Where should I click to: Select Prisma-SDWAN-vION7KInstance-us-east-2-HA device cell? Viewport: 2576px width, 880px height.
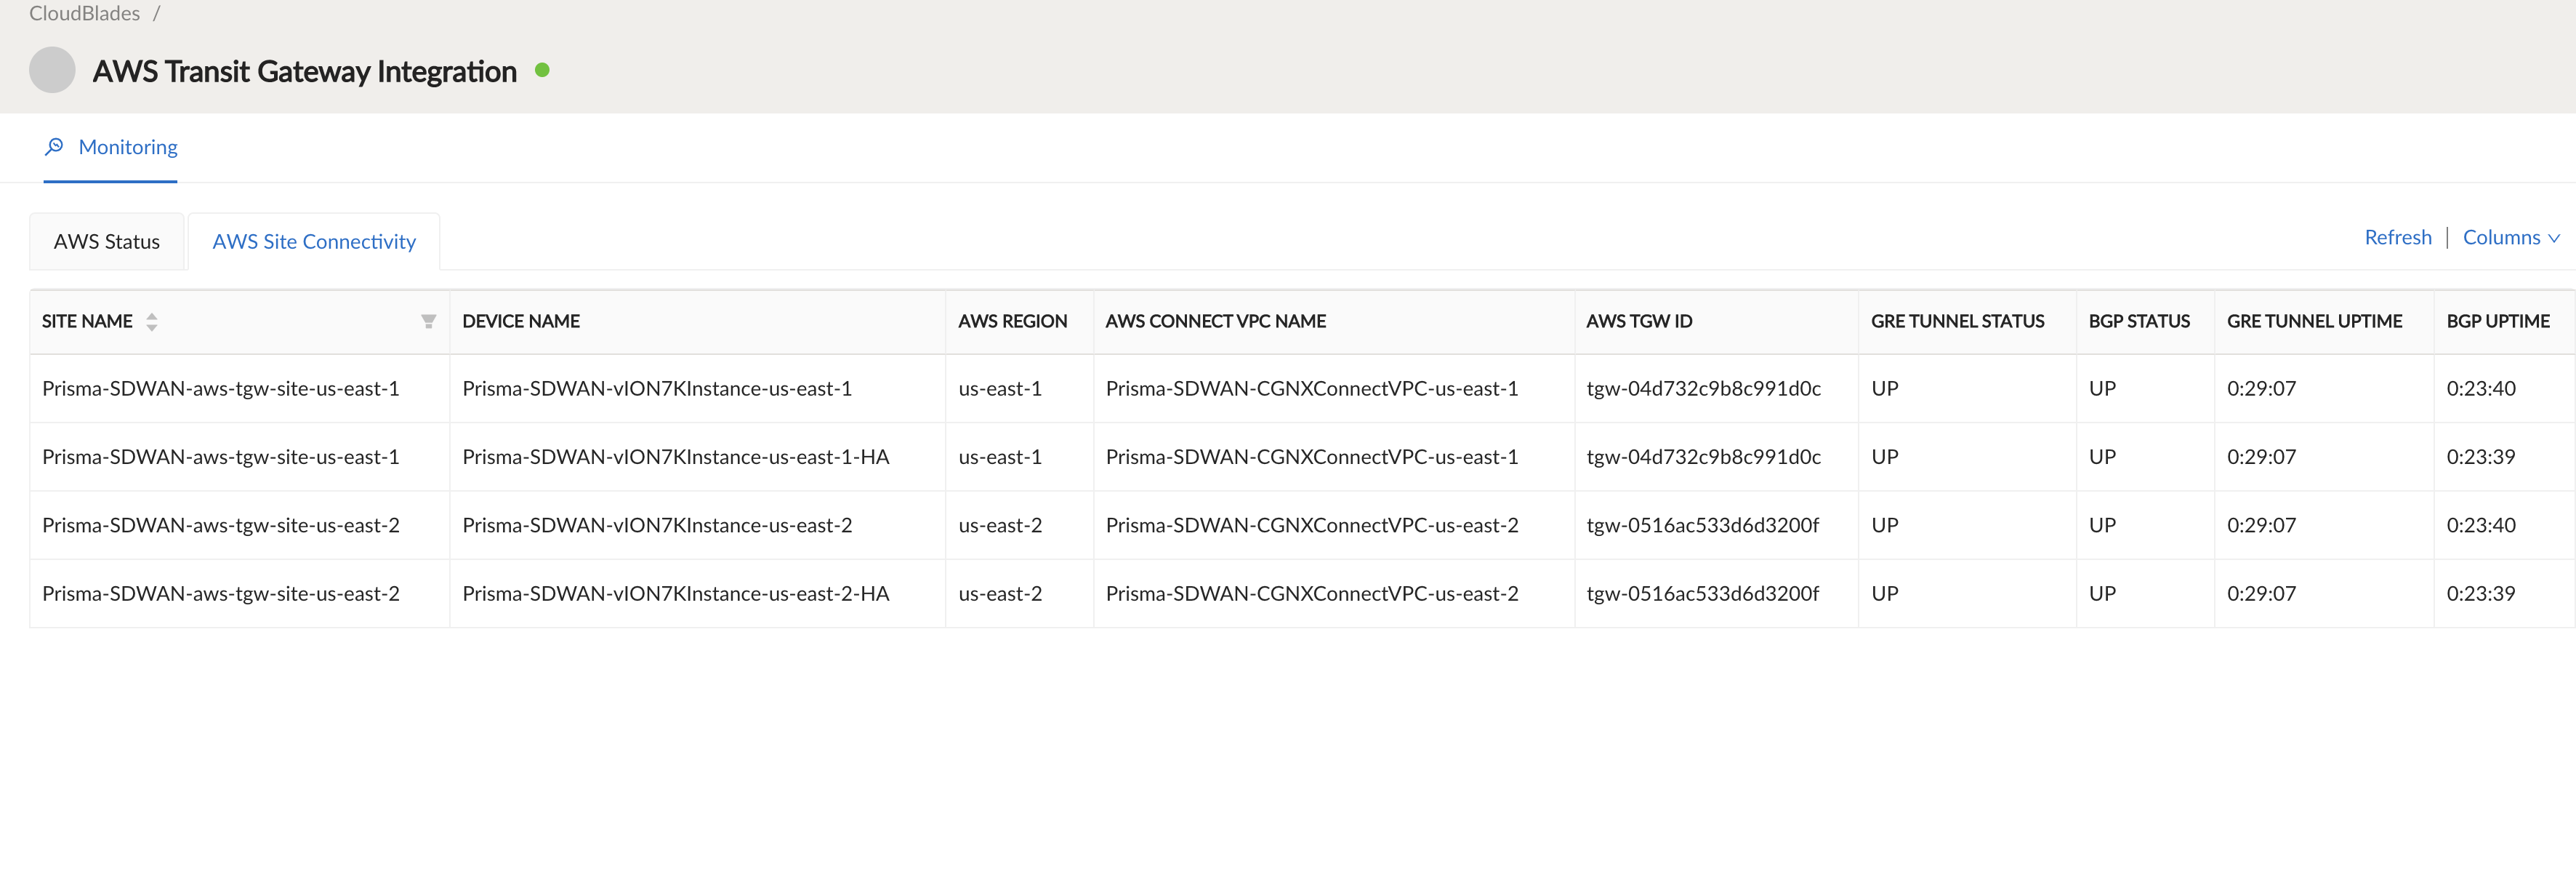pos(675,594)
